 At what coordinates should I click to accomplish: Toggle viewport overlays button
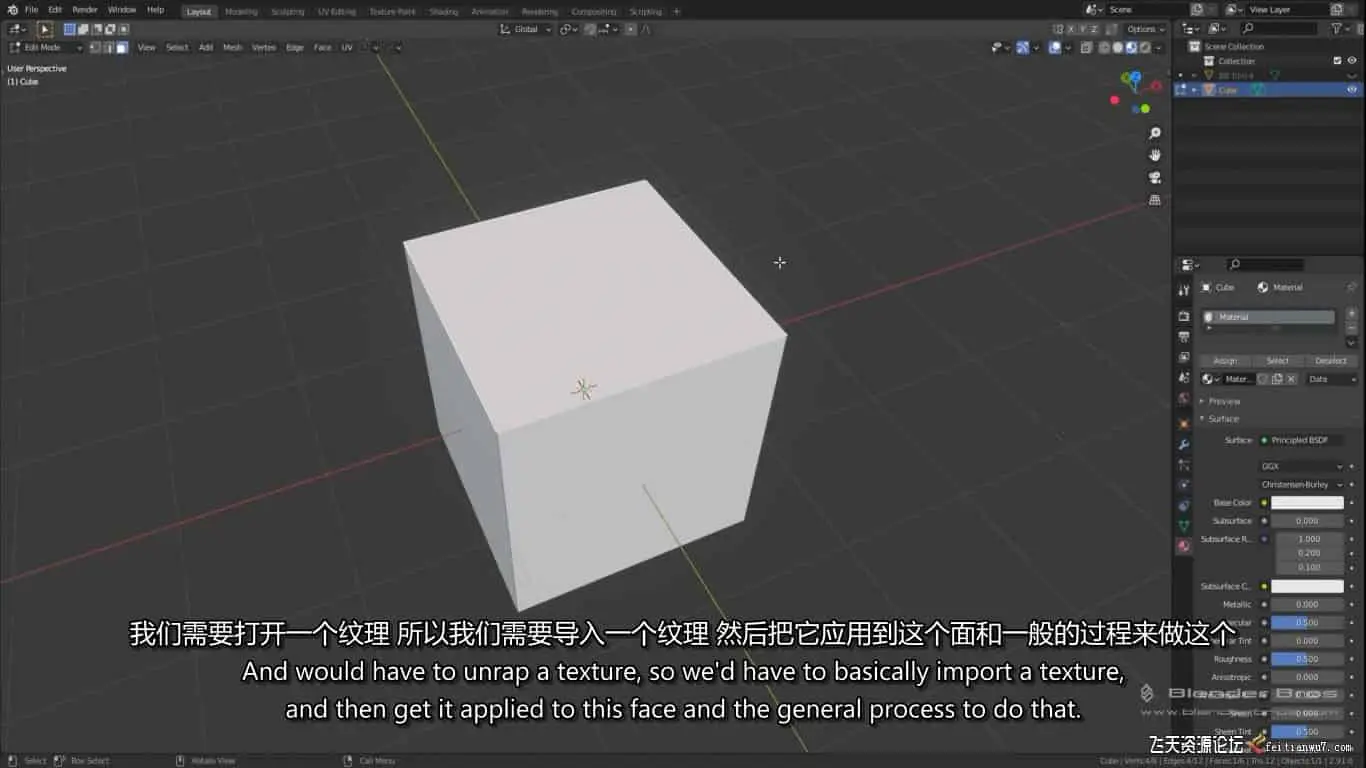point(1055,47)
